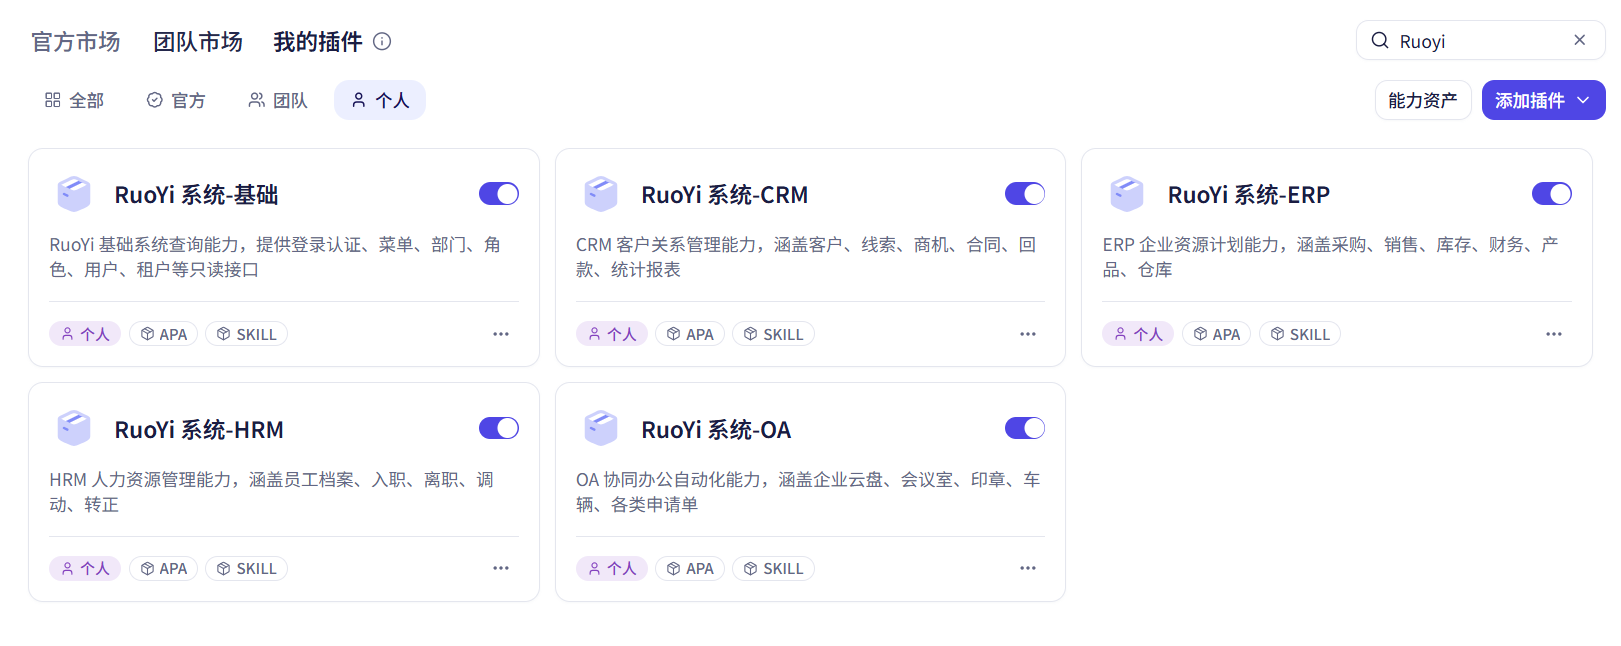Click description starting "CRM 客户关系管理能力"
This screenshot has width=1621, height=646.
(x=806, y=257)
